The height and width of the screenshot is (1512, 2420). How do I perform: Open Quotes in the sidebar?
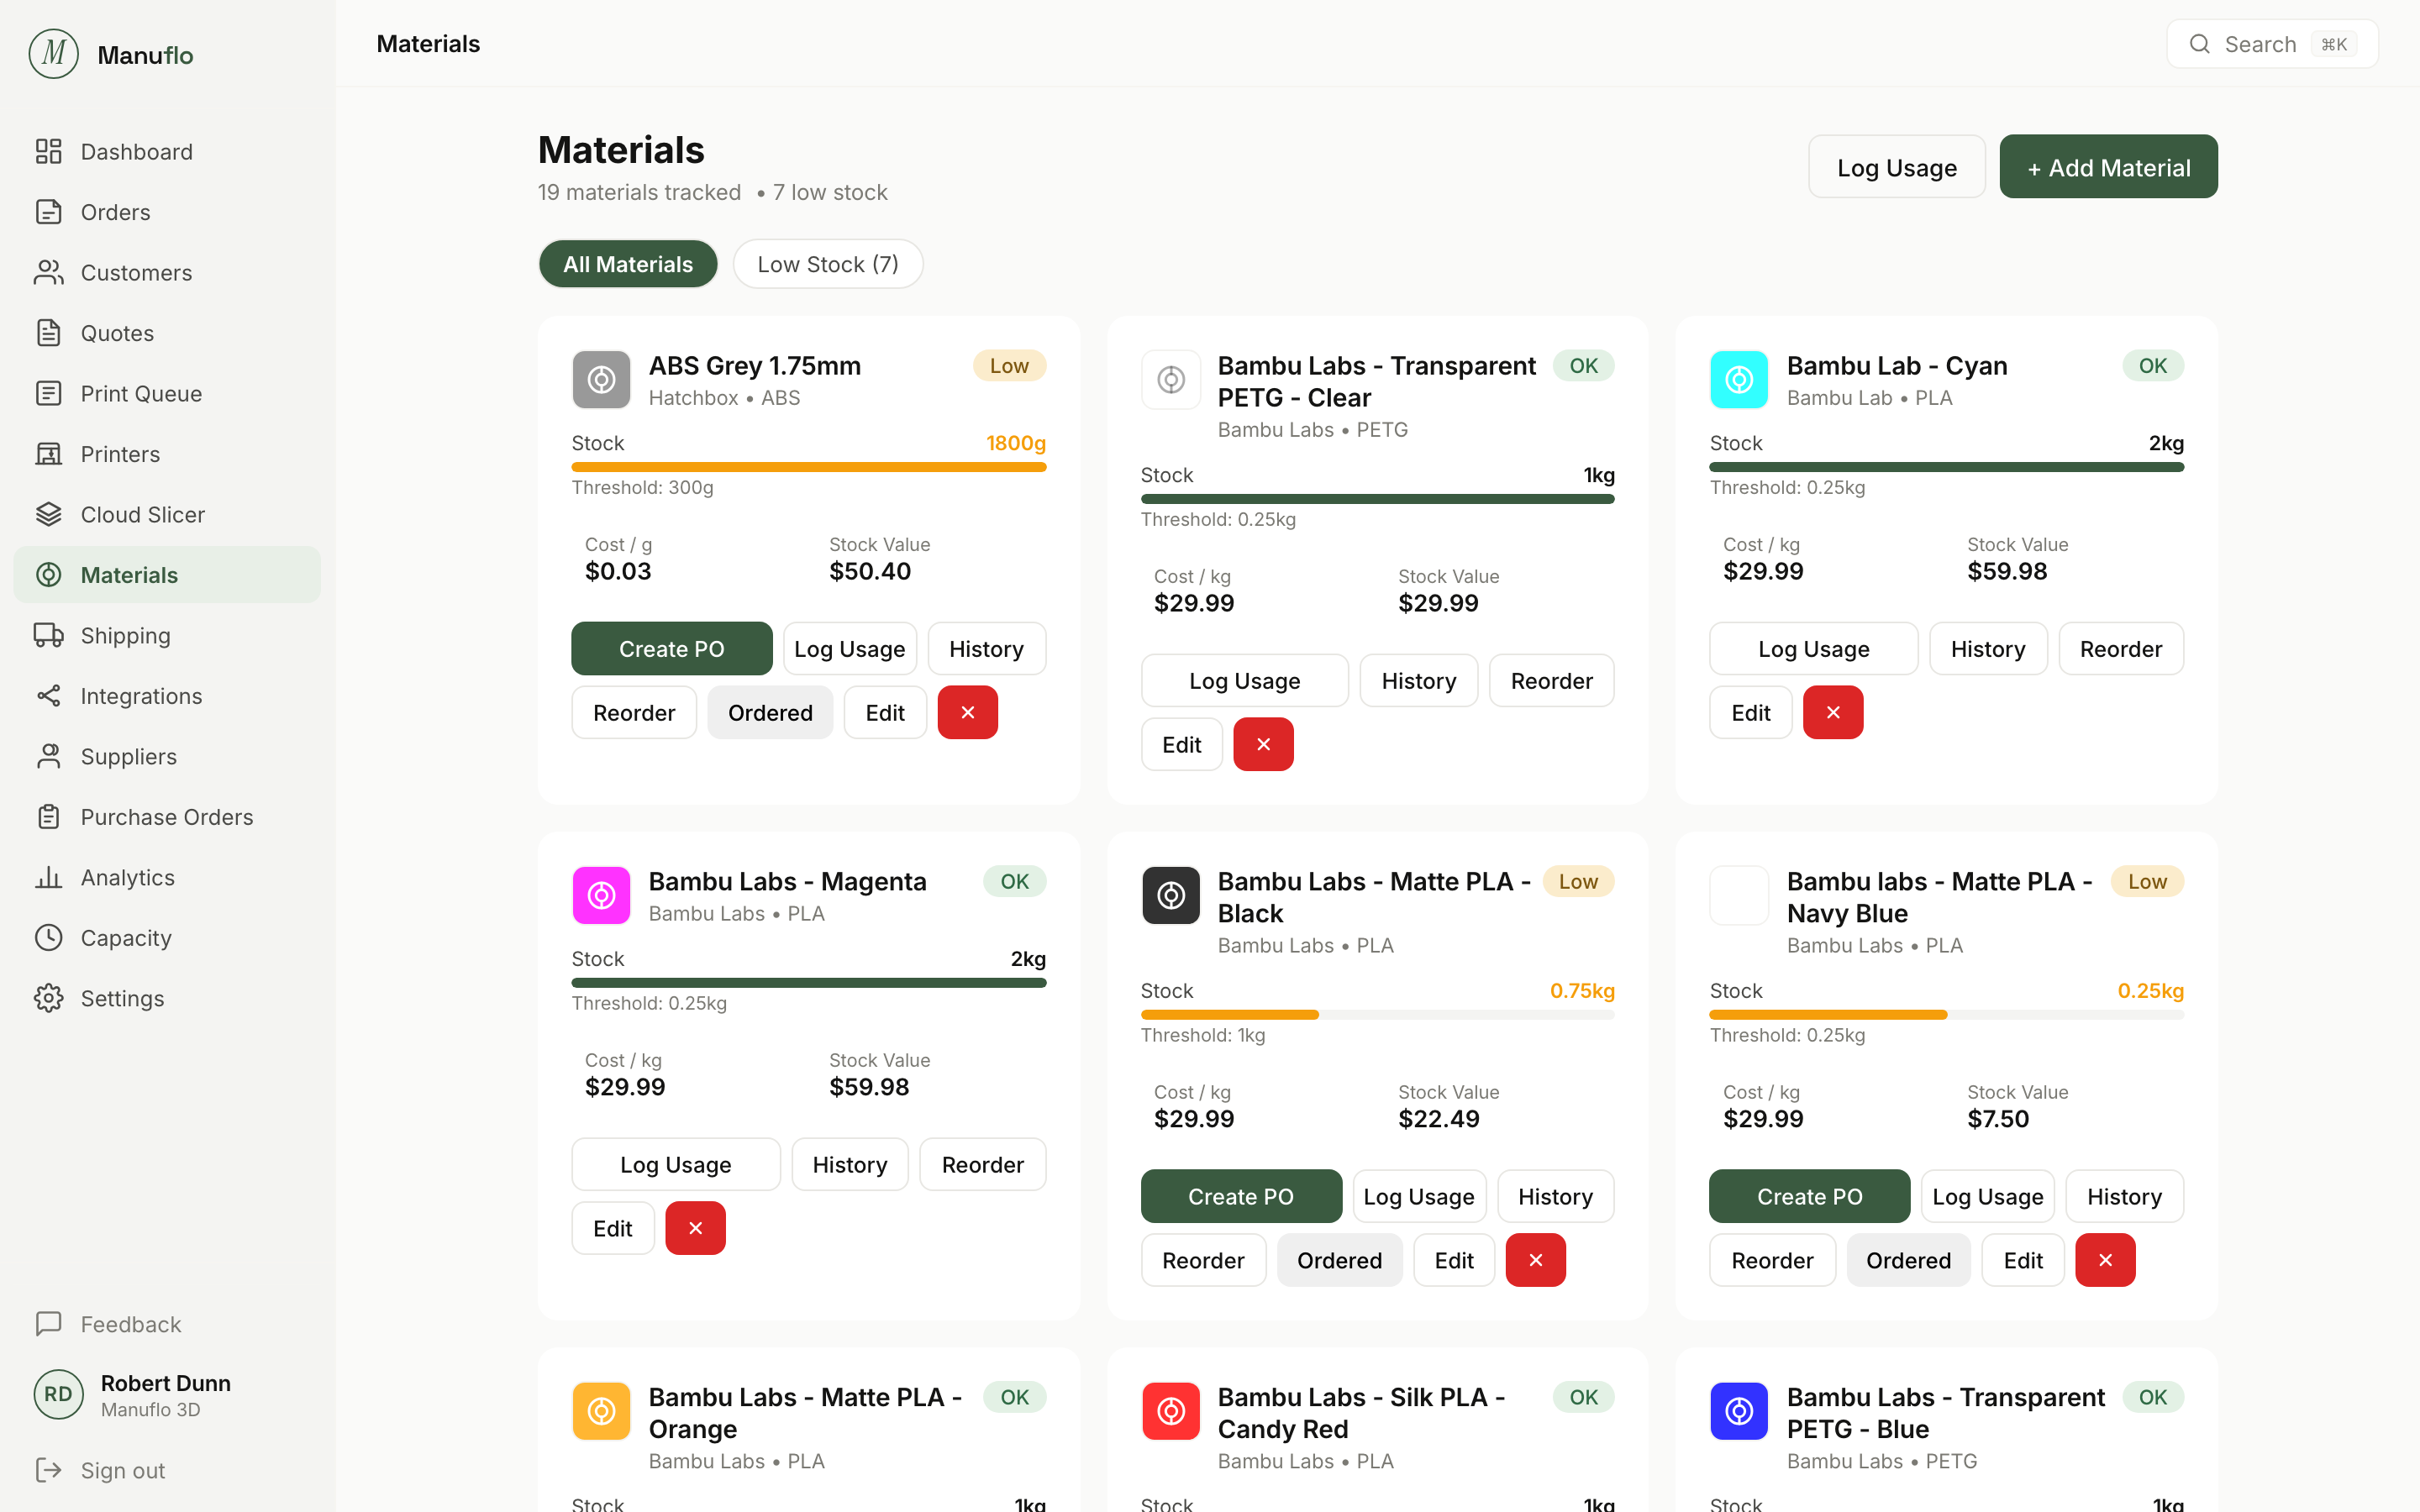[167, 333]
